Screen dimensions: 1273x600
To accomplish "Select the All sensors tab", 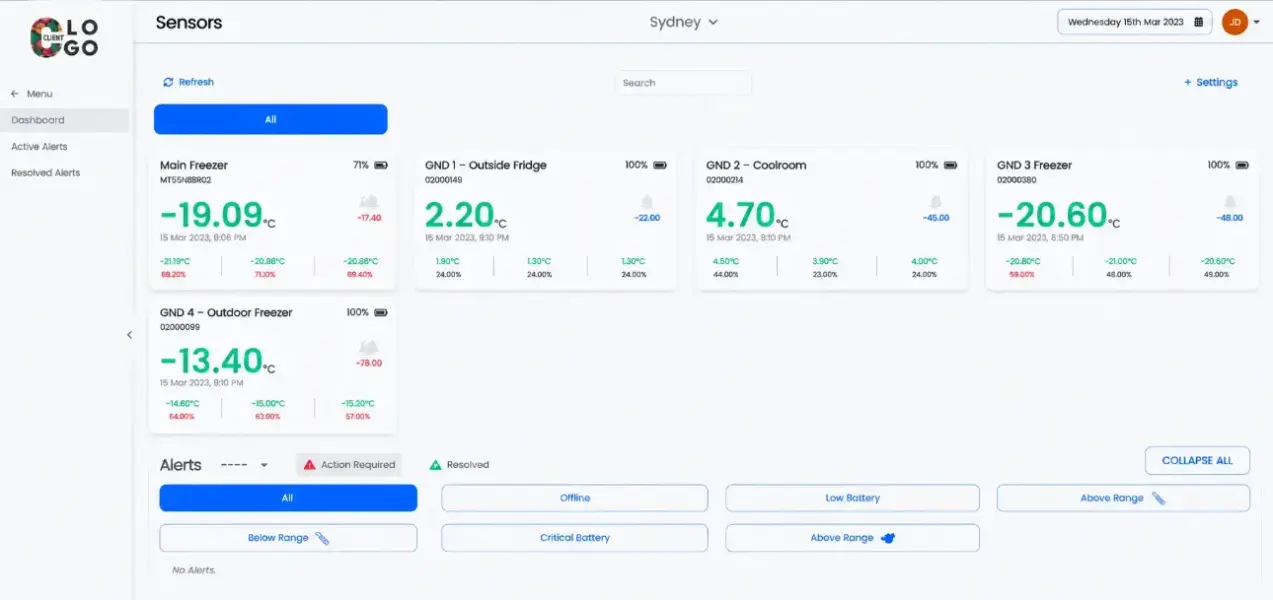I will point(270,119).
